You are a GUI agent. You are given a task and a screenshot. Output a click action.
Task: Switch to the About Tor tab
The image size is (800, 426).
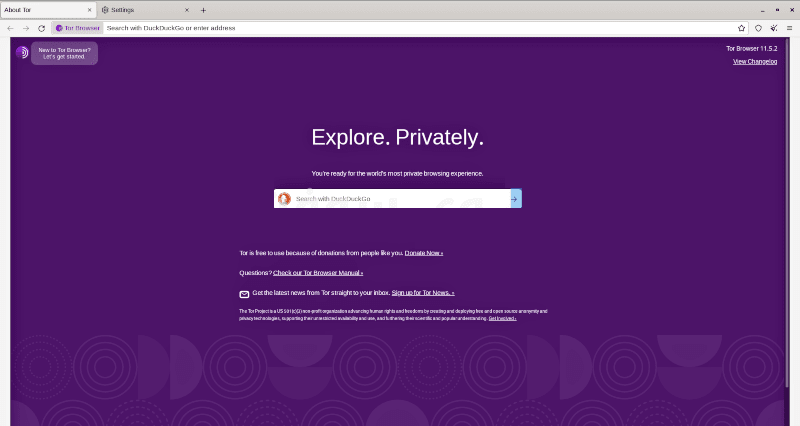[x=48, y=10]
